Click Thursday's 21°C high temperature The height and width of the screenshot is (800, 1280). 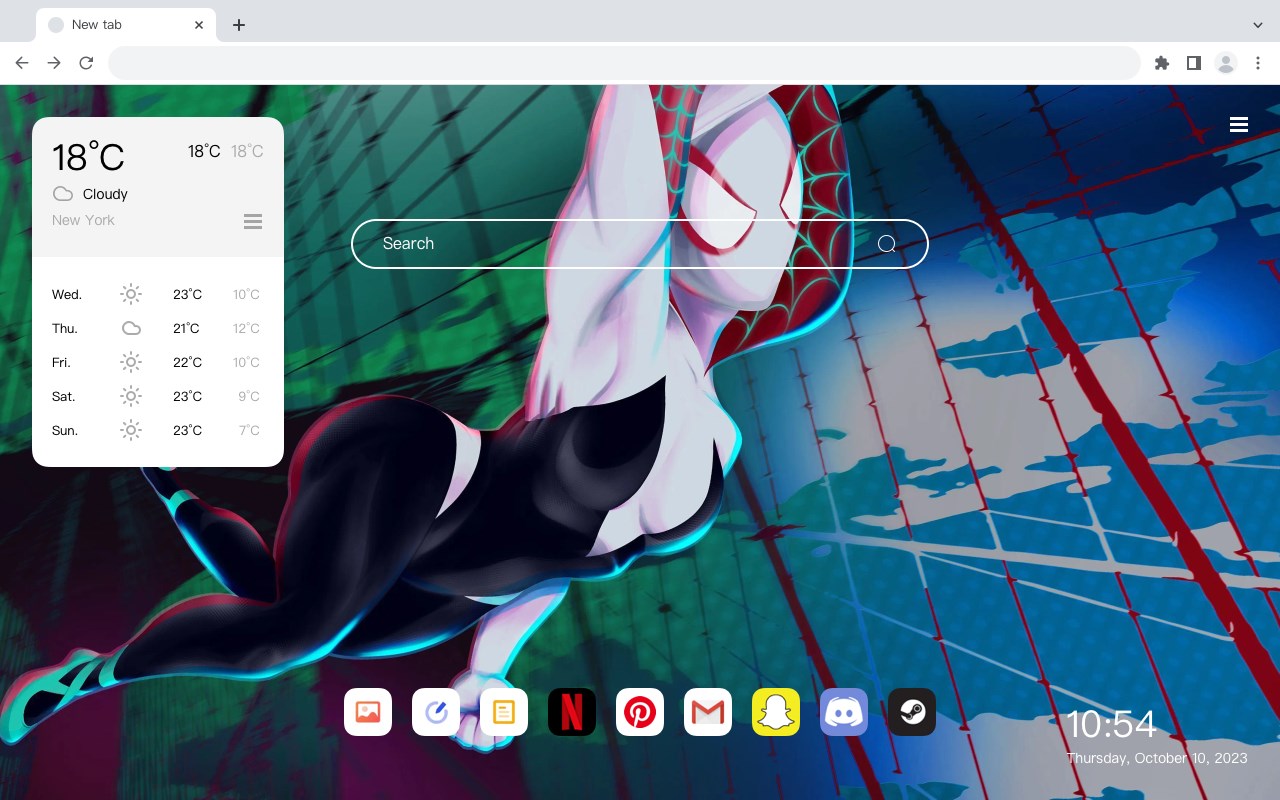click(186, 328)
